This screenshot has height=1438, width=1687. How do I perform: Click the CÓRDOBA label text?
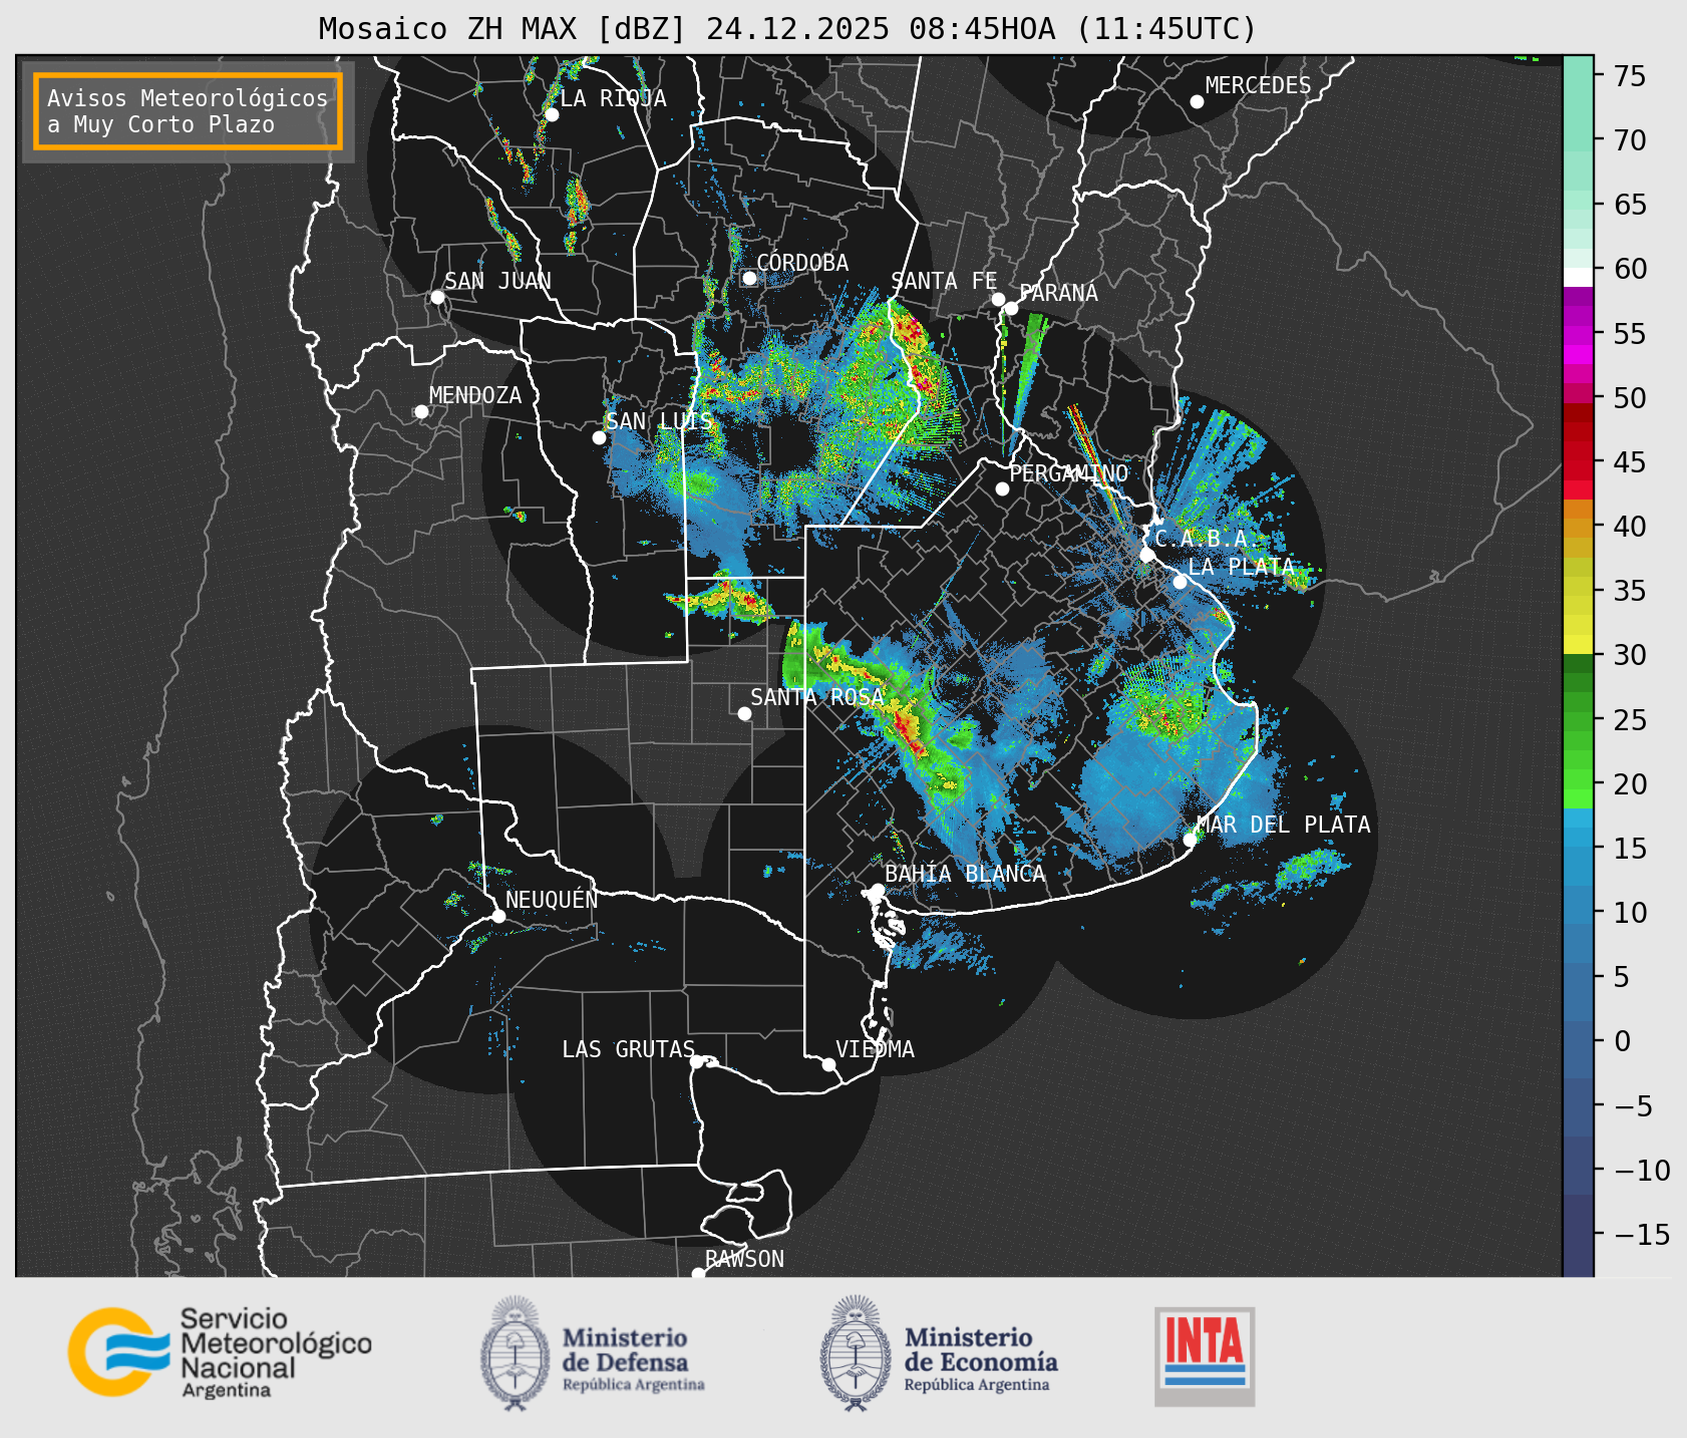[x=802, y=263]
